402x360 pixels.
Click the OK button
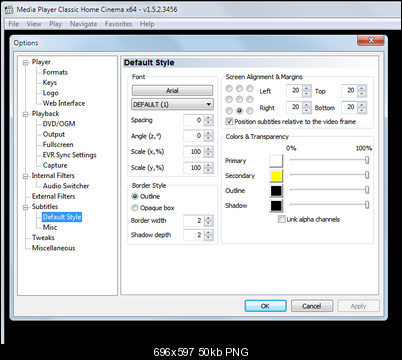[x=265, y=306]
